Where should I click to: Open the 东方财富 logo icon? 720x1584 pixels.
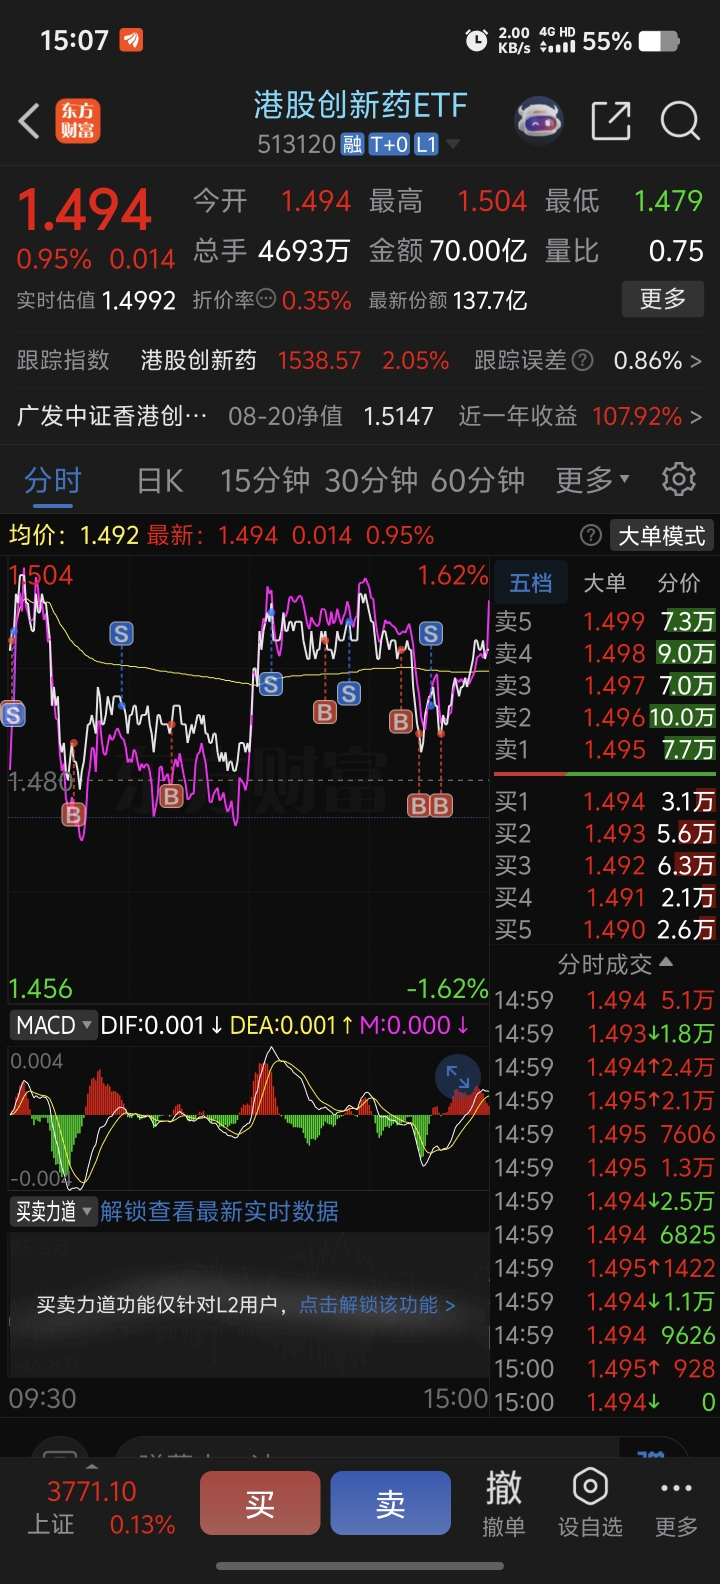pyautogui.click(x=77, y=121)
